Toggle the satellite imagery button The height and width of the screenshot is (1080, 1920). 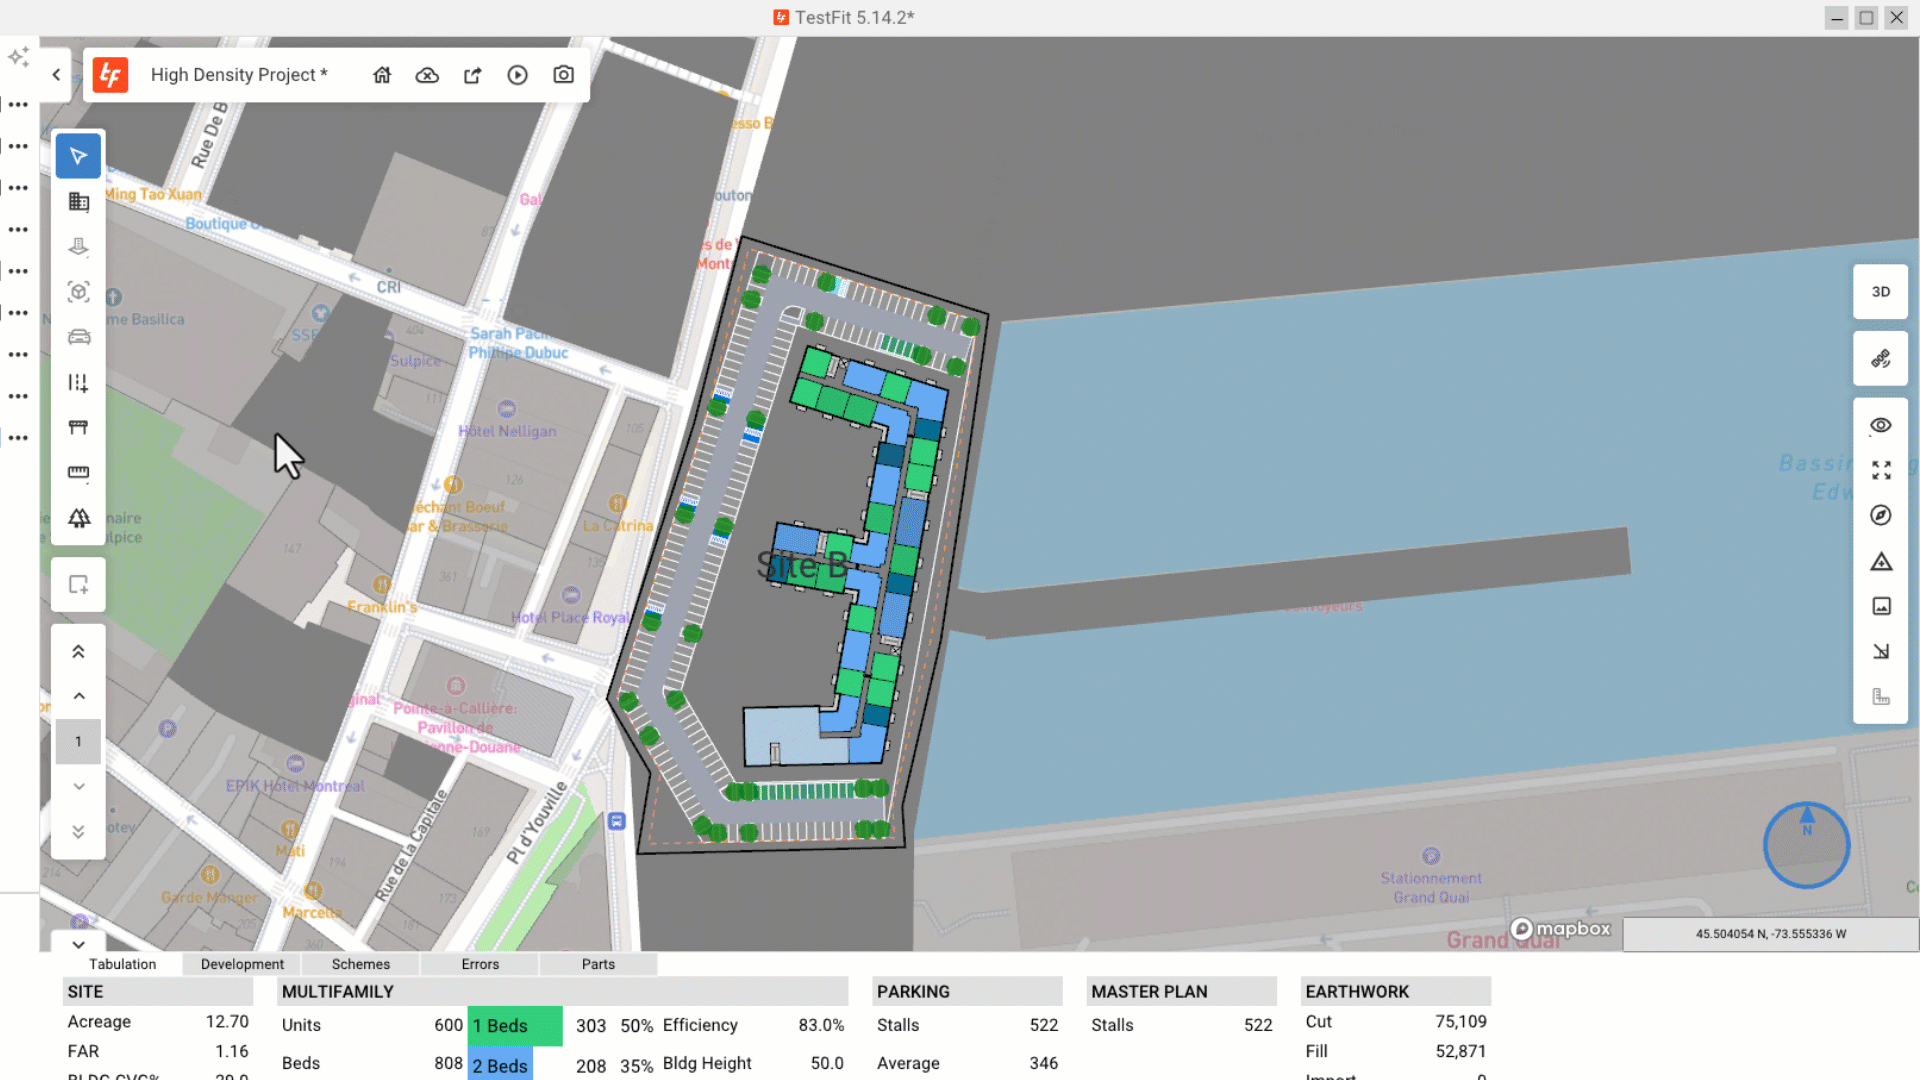(x=1880, y=358)
